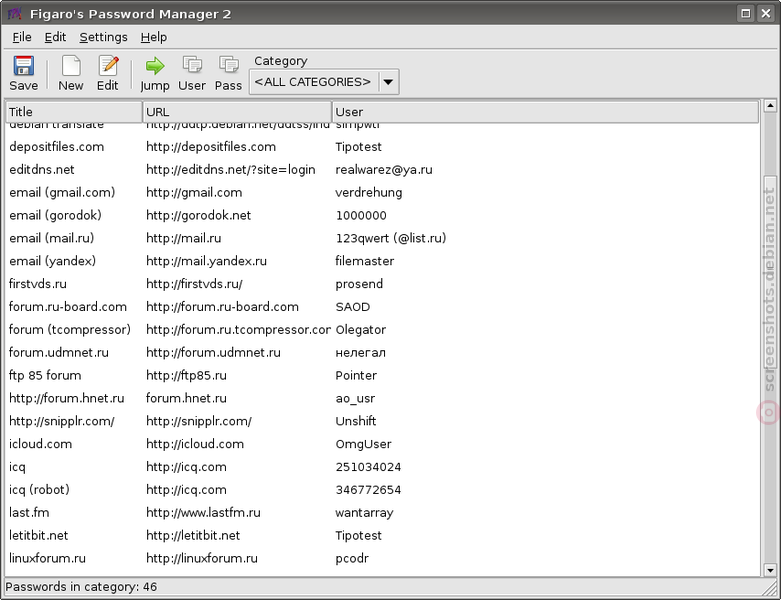Viewport: 781px width, 600px height.
Task: Click URL http://ftp85.ru
Action: [x=186, y=375]
